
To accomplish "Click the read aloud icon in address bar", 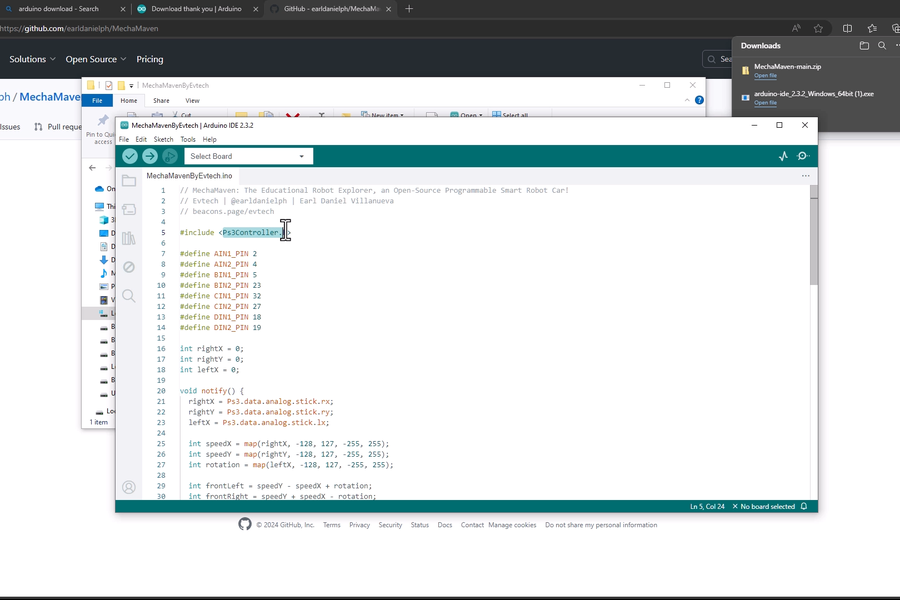I will coord(796,28).
